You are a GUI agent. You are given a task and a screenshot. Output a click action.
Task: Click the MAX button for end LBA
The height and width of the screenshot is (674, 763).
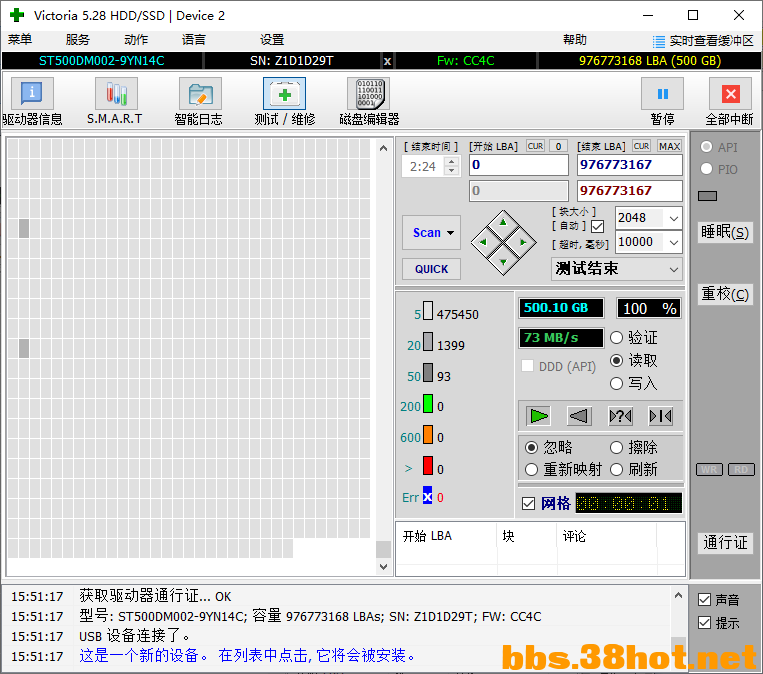670,146
